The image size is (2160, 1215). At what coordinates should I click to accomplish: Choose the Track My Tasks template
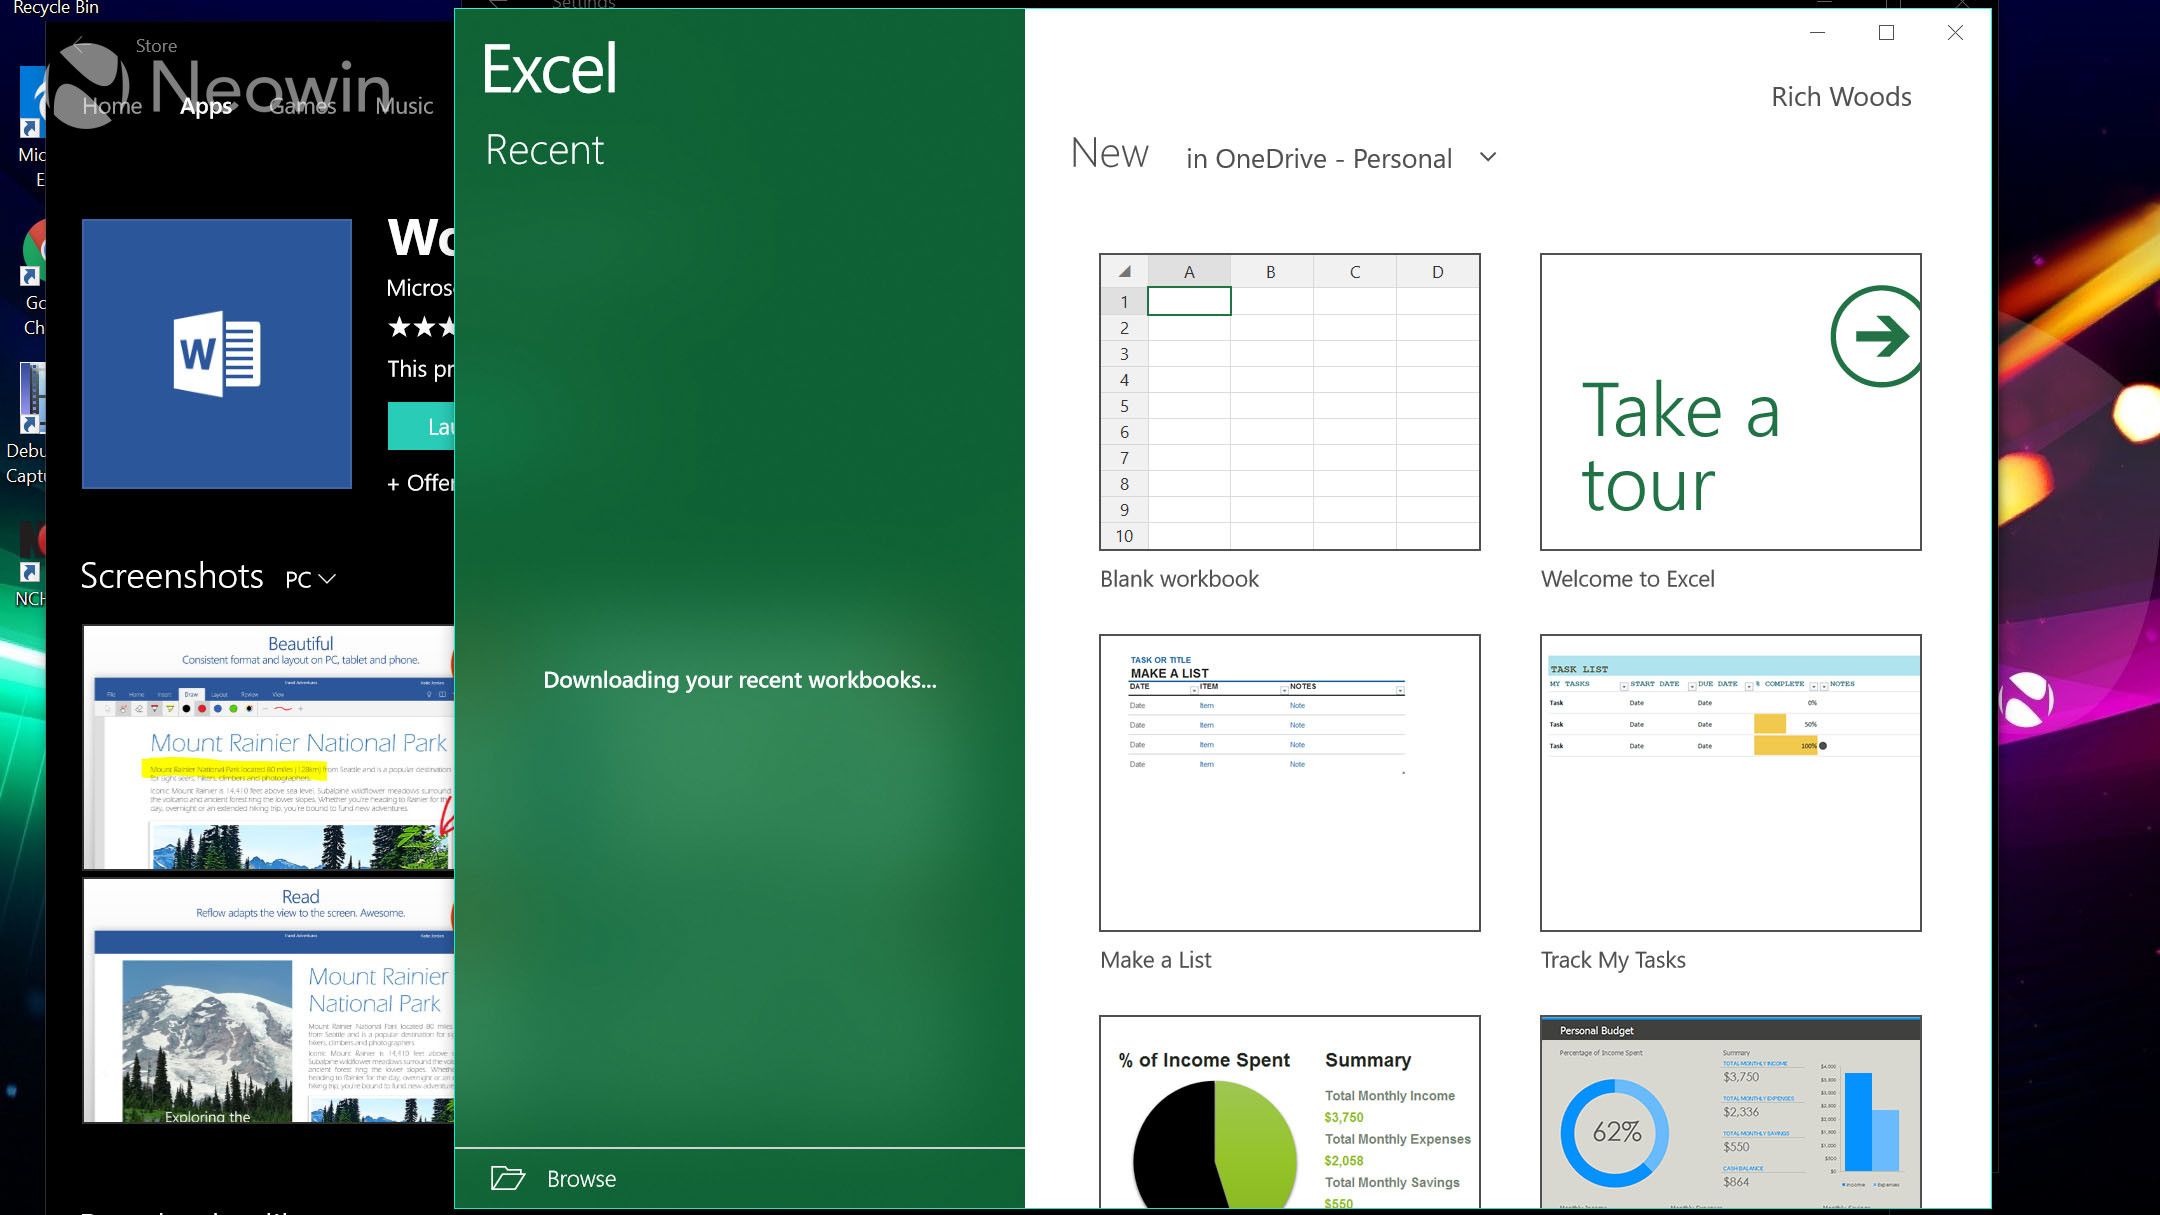pyautogui.click(x=1730, y=782)
